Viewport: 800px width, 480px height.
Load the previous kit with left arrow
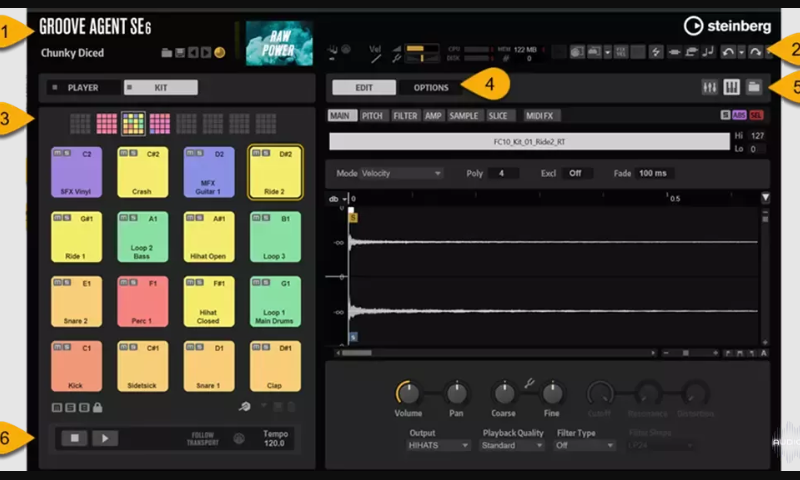(x=193, y=53)
